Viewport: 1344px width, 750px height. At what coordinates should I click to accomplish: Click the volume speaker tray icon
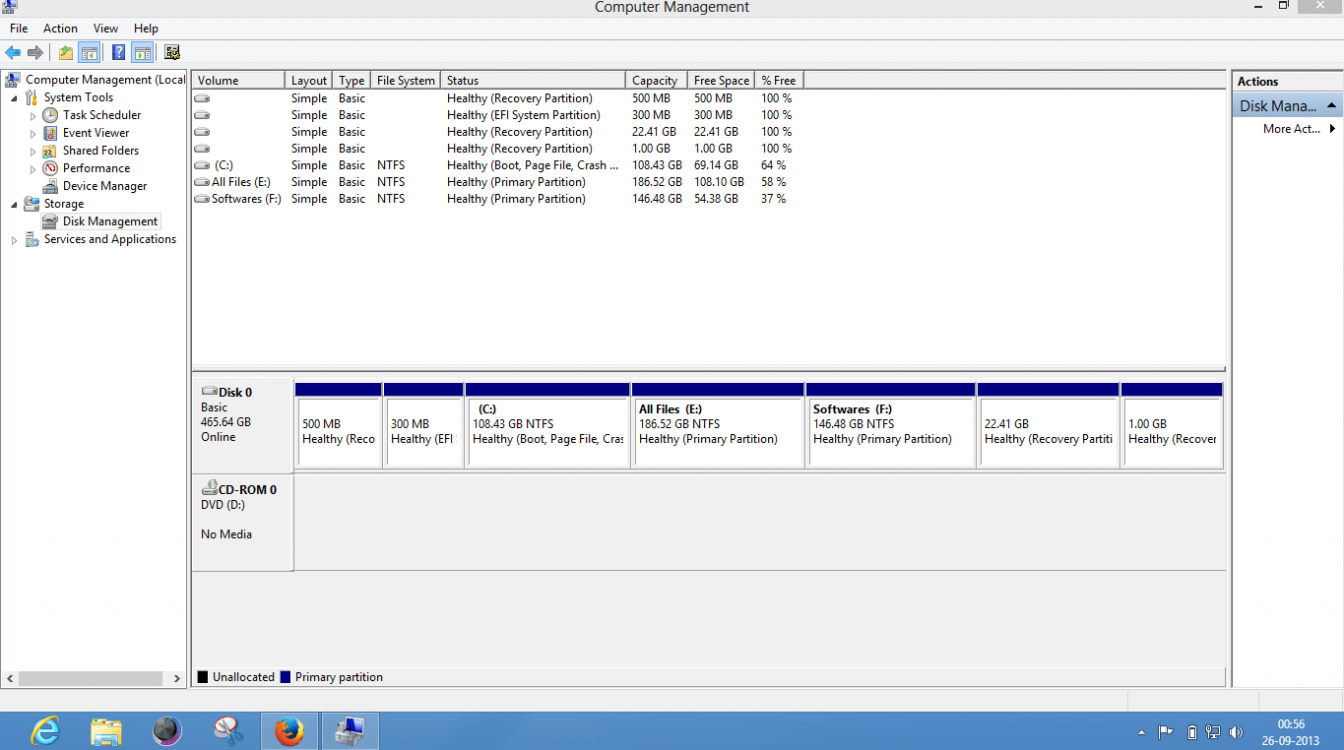tap(1236, 732)
